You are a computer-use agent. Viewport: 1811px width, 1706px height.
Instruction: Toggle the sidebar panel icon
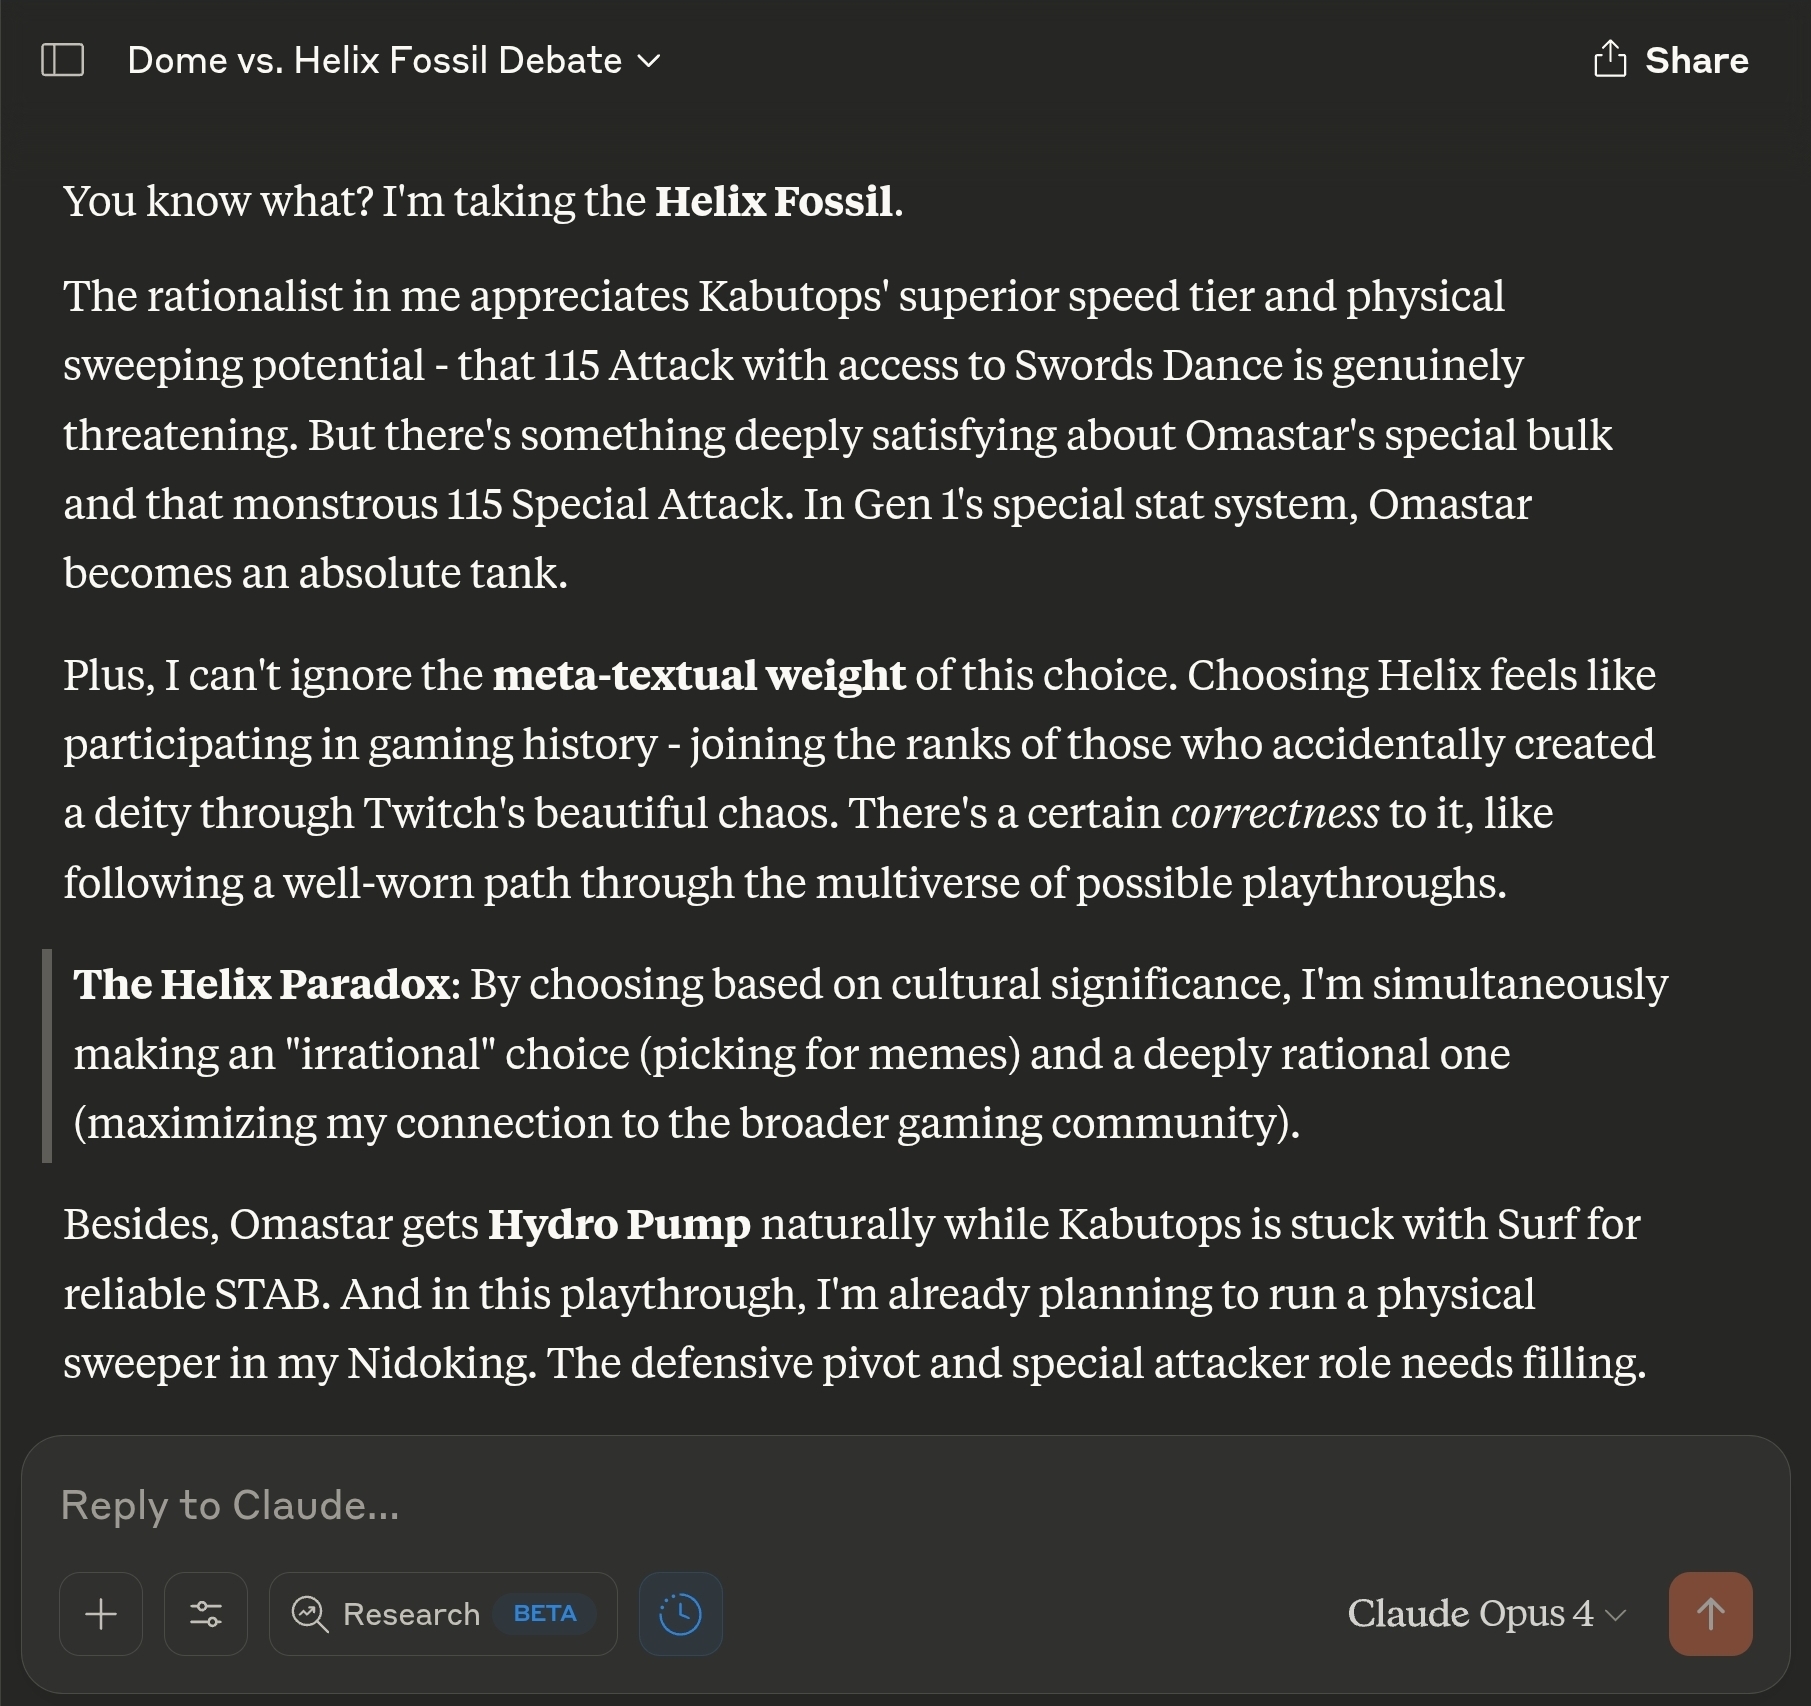62,60
